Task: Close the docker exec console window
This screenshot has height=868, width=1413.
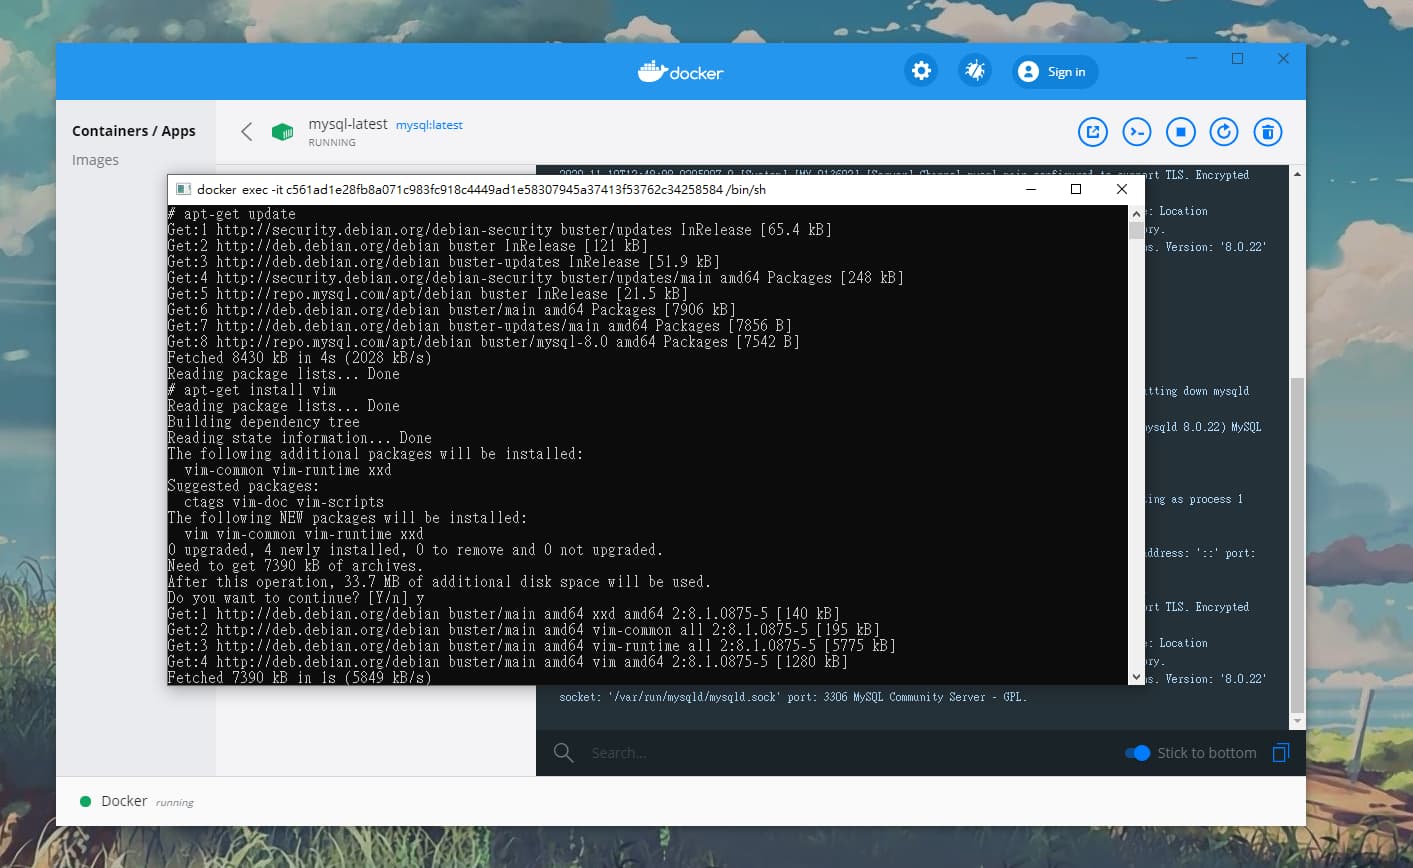Action: (x=1121, y=189)
